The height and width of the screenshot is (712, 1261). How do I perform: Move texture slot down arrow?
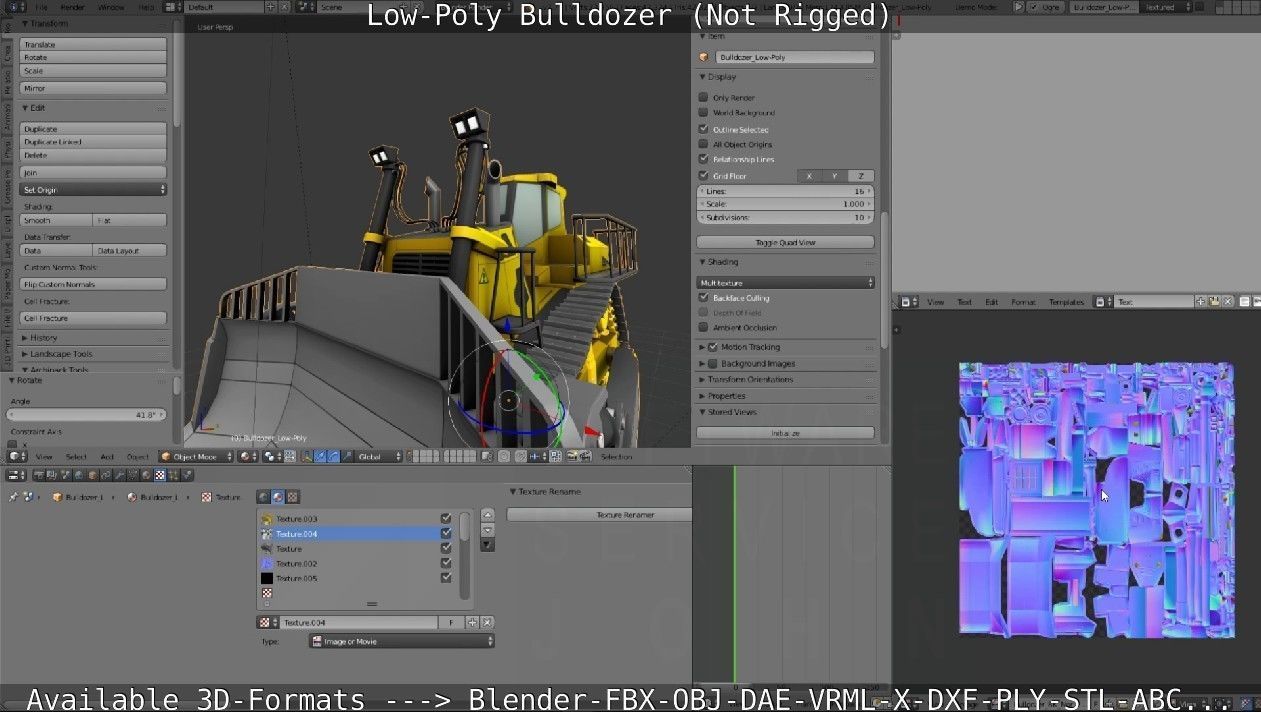(x=487, y=530)
